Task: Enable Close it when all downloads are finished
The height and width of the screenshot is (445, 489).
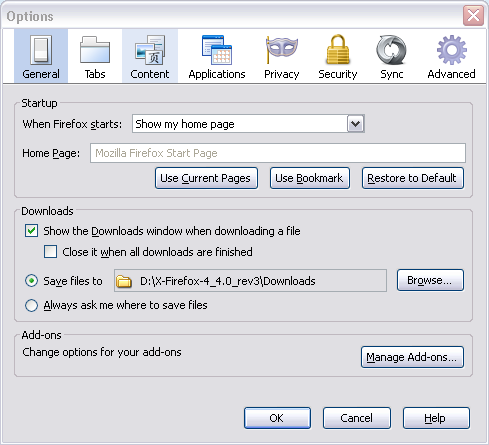Action: (50, 252)
